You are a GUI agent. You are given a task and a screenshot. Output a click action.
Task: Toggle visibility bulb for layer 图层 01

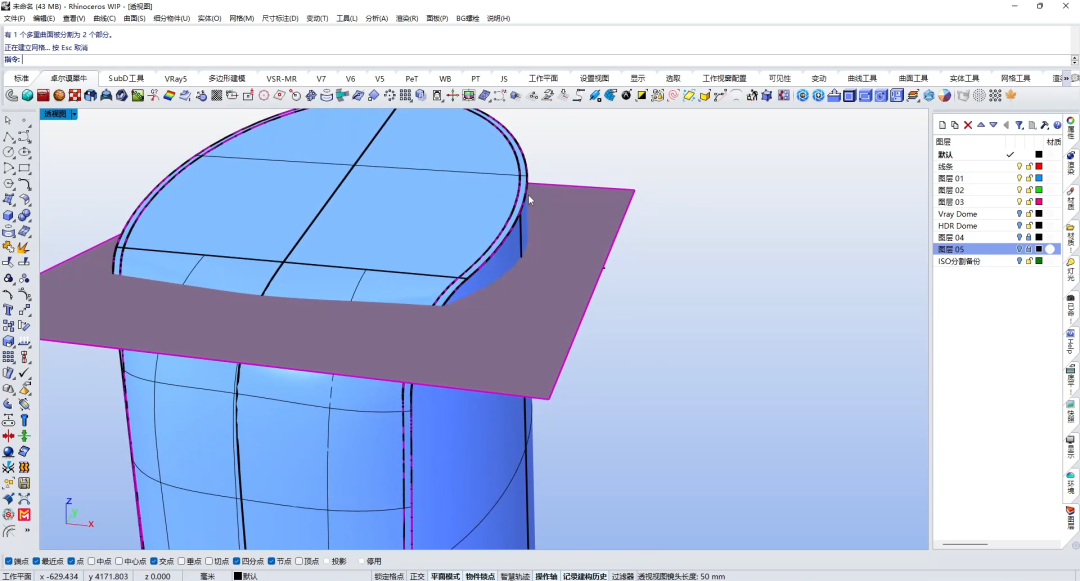pos(1019,178)
